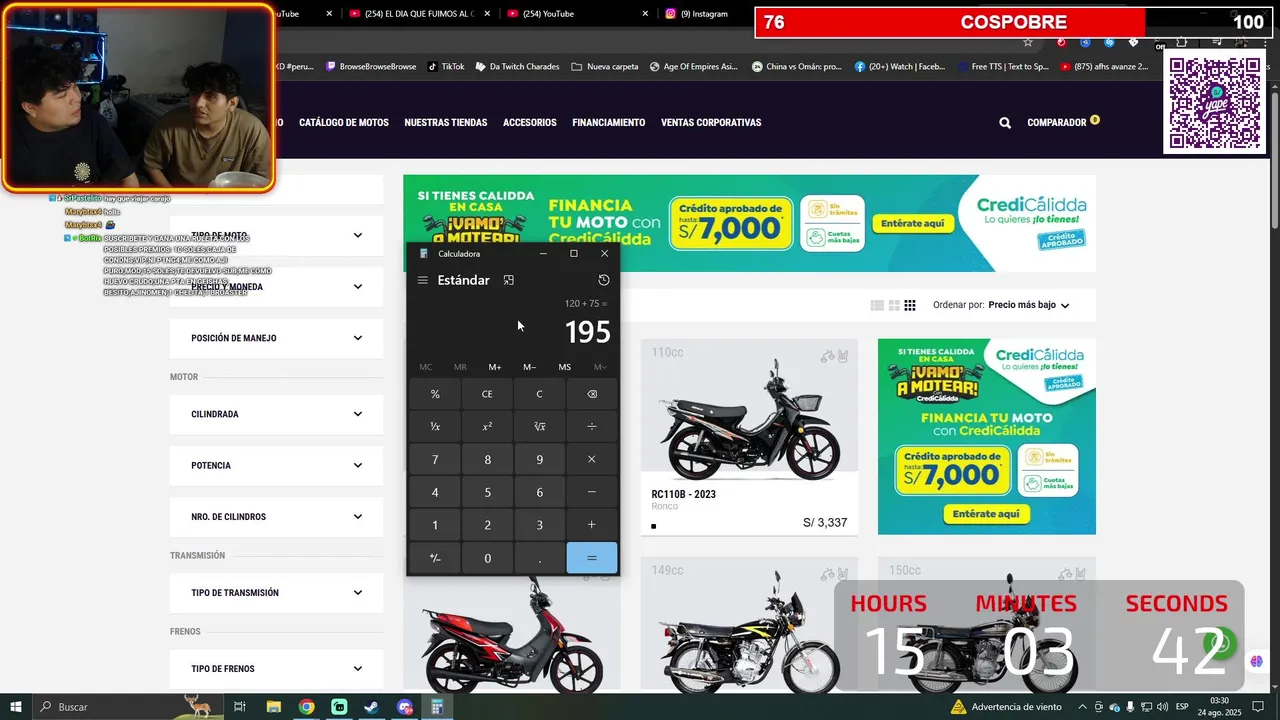The height and width of the screenshot is (720, 1280).
Task: Open File Explorer from the taskbar
Action: tap(273, 707)
